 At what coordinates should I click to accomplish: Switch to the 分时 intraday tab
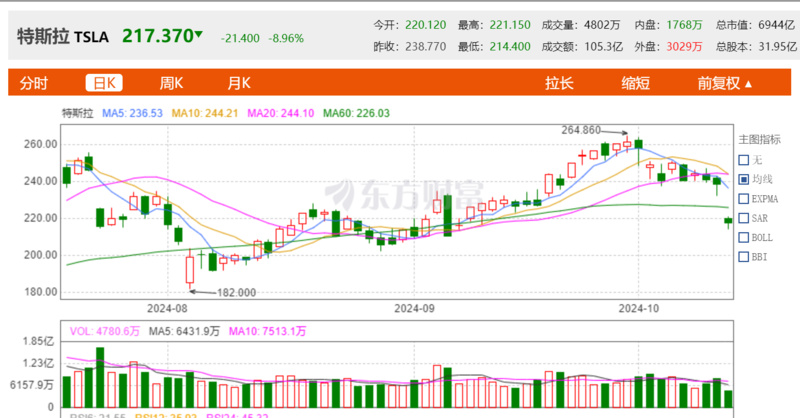pos(34,83)
